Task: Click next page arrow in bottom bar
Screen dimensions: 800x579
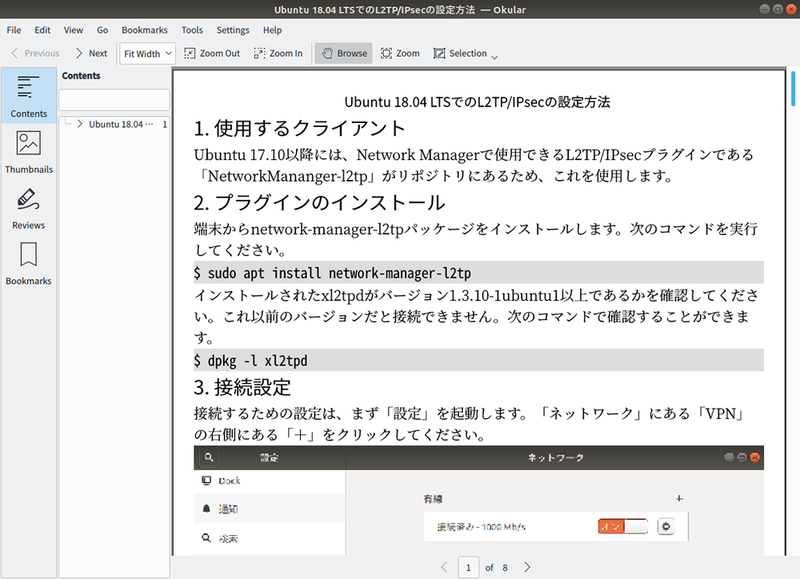Action: pyautogui.click(x=527, y=567)
